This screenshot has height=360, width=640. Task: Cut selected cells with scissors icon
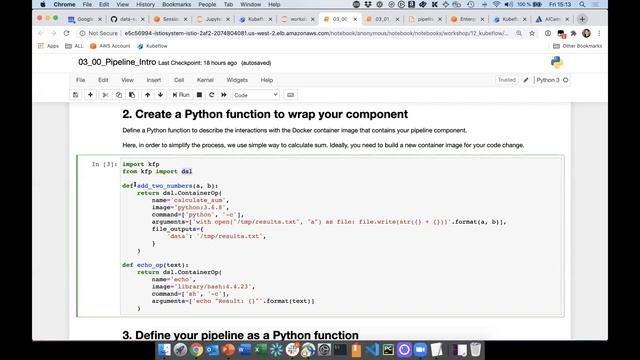click(105, 95)
